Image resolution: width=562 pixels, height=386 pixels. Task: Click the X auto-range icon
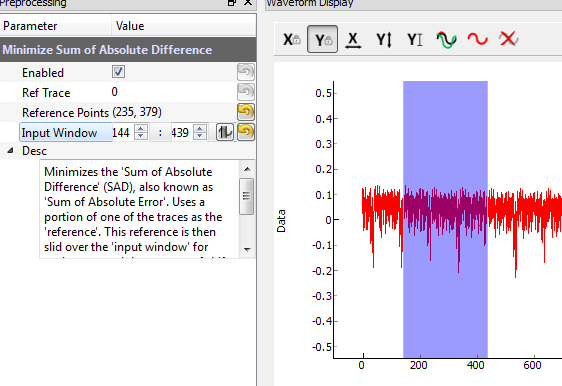pos(353,39)
